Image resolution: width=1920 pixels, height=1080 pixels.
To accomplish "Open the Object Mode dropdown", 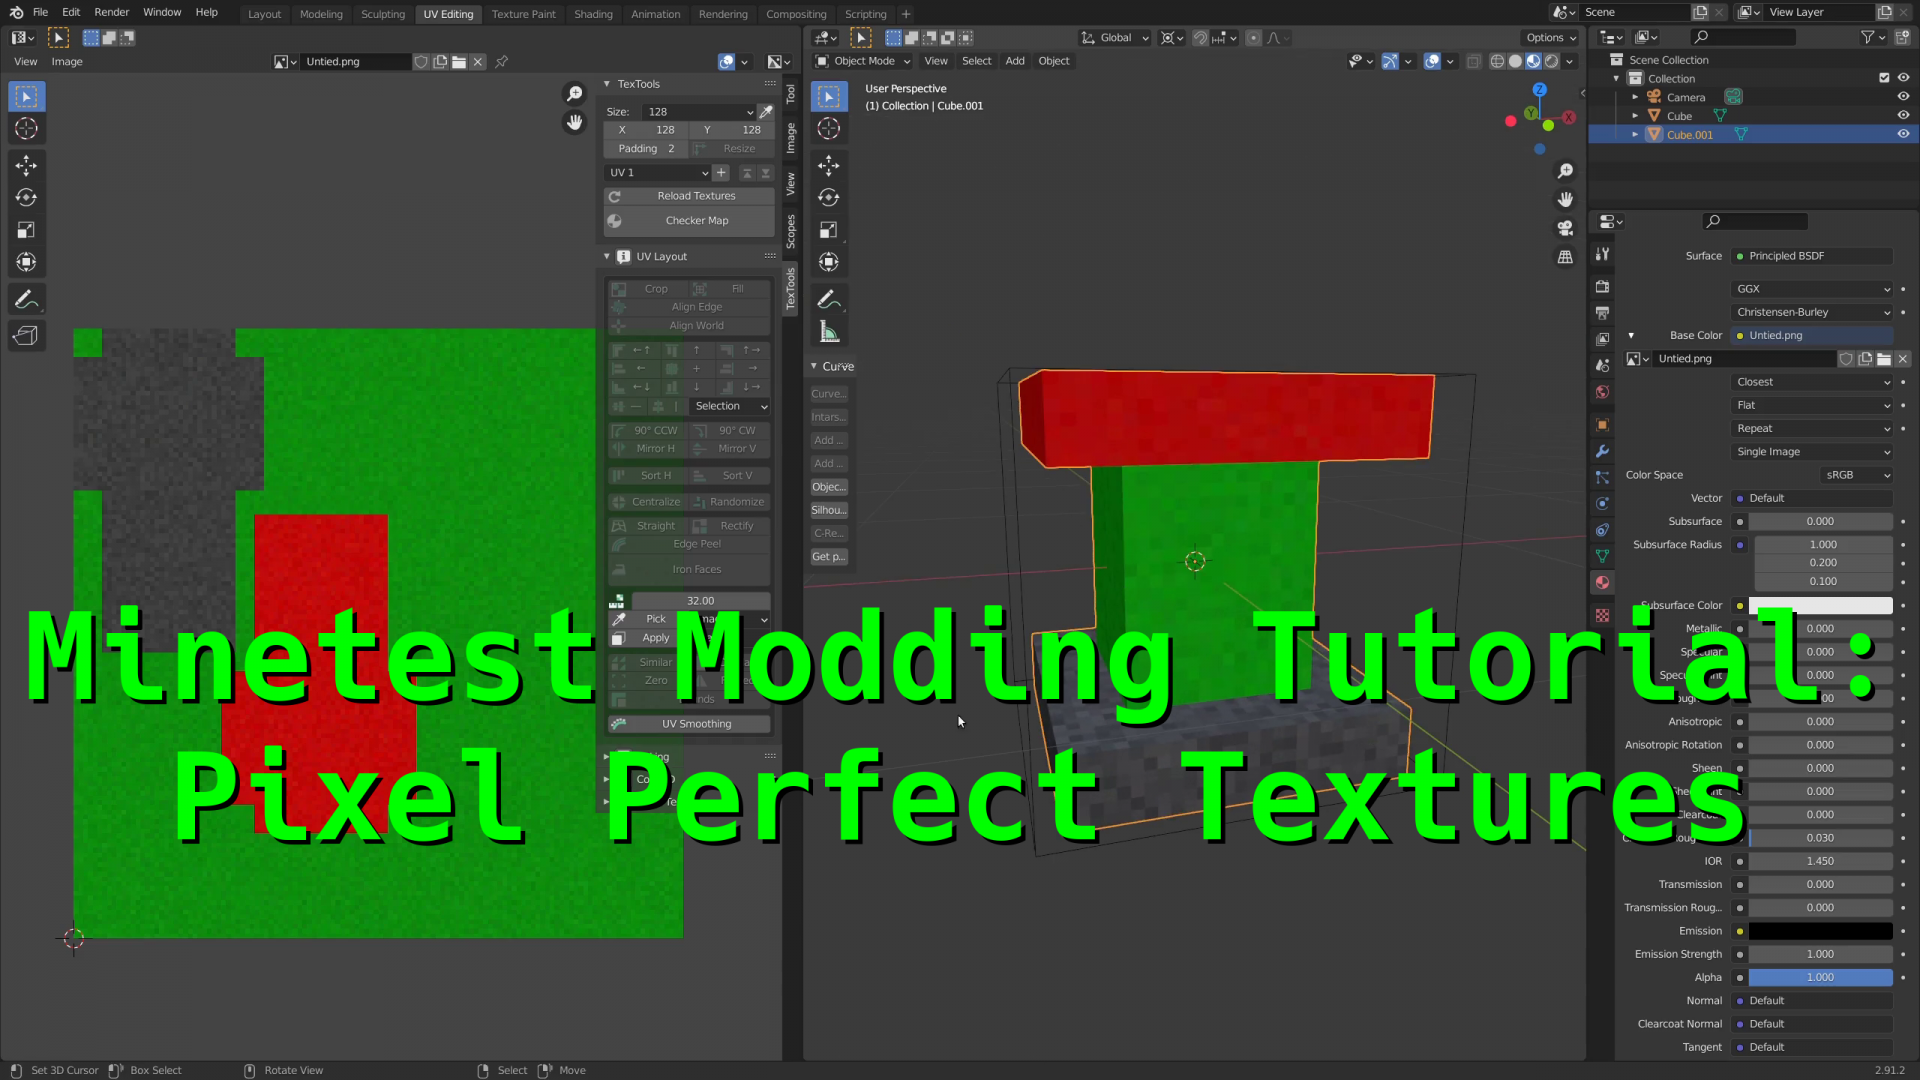I will pyautogui.click(x=862, y=61).
